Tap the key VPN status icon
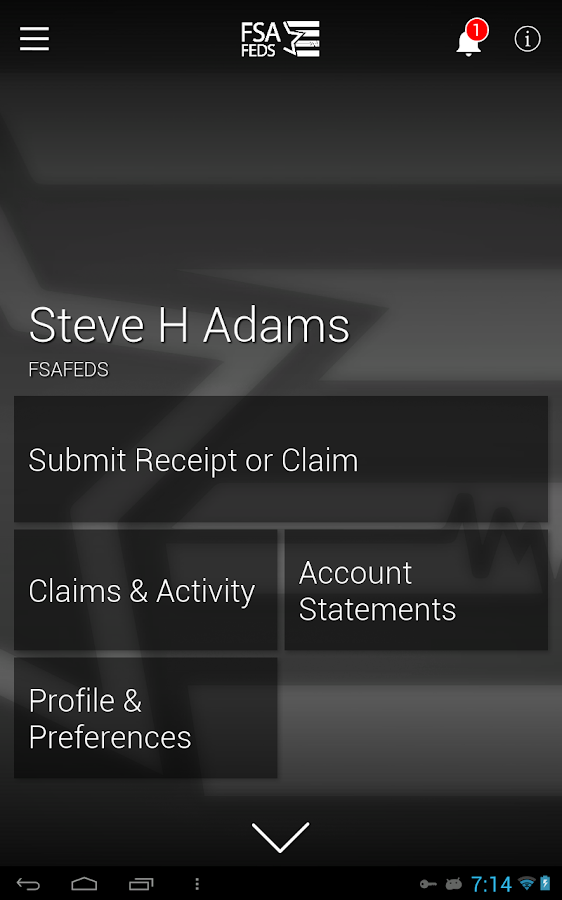Viewport: 562px width, 900px height. coord(428,884)
